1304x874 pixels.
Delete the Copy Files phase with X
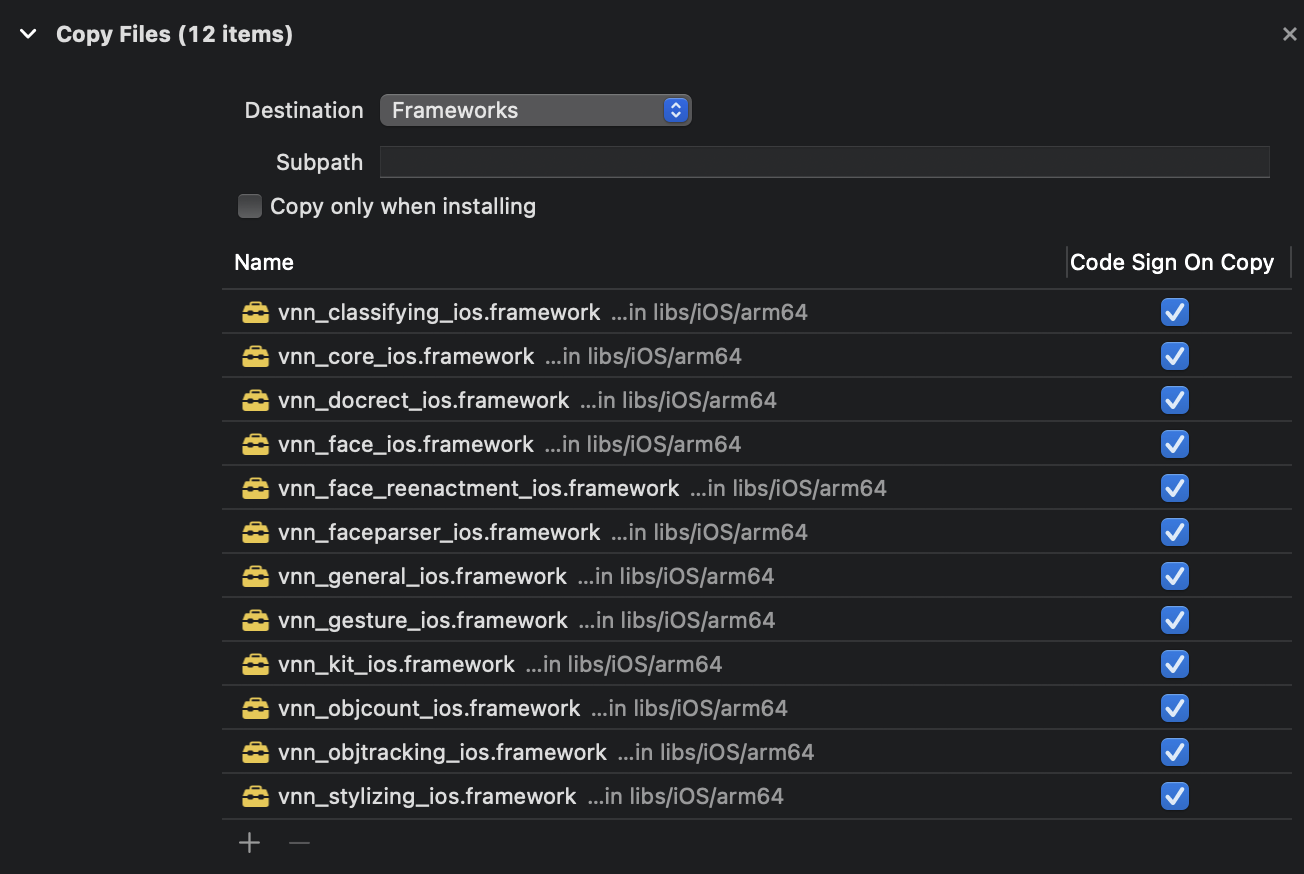pos(1289,34)
